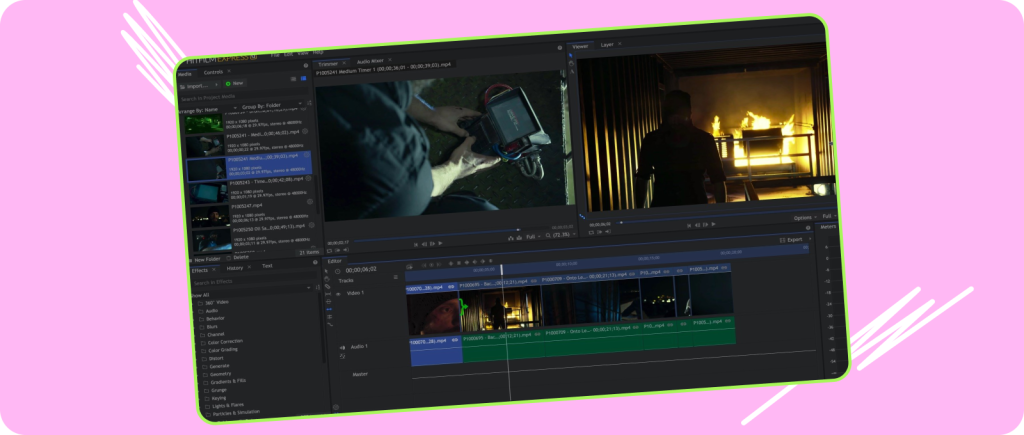Click the Viewer panel selection arrow tool

point(570,56)
